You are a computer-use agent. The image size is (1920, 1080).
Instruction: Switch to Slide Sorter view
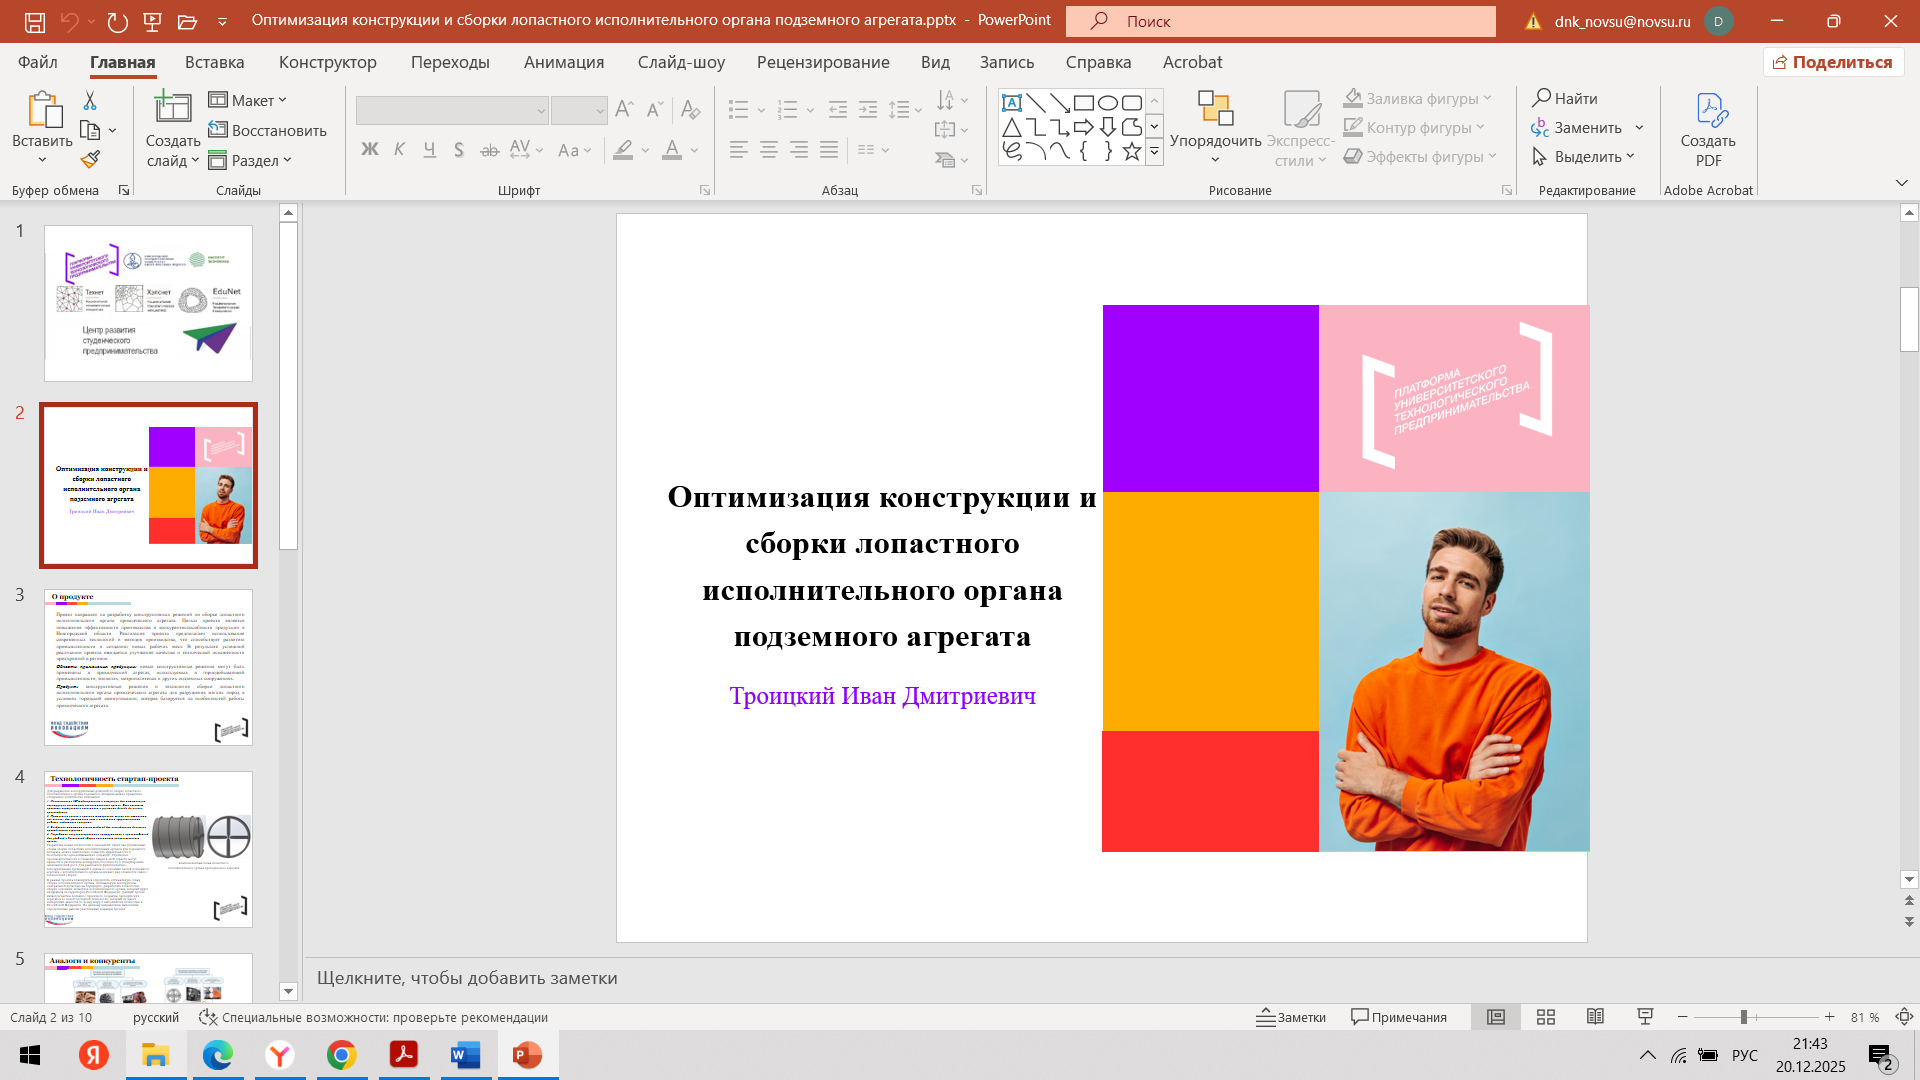tap(1546, 1017)
